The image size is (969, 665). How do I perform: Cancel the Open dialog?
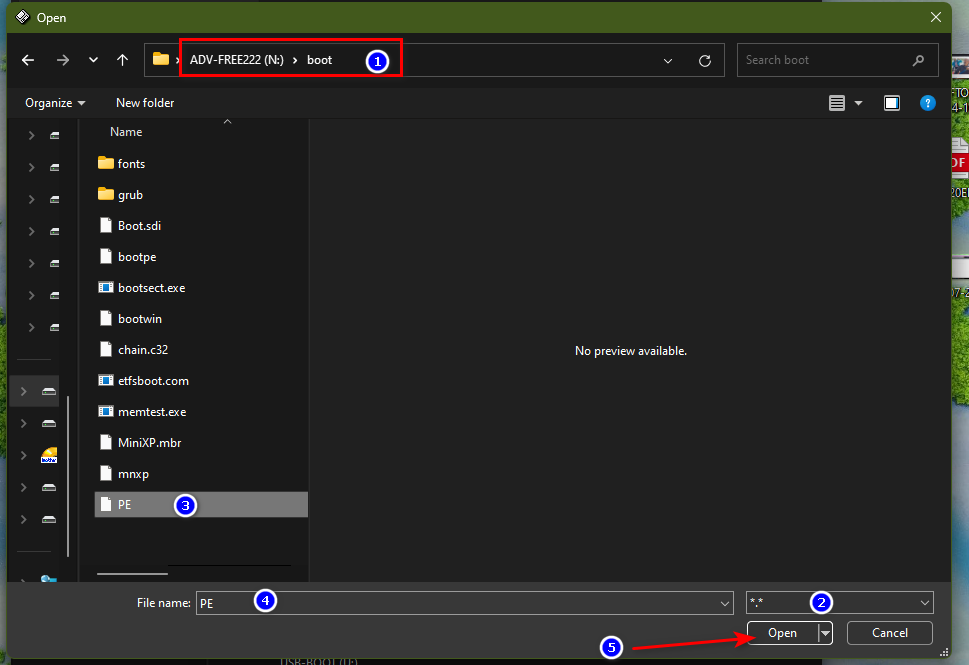point(889,633)
